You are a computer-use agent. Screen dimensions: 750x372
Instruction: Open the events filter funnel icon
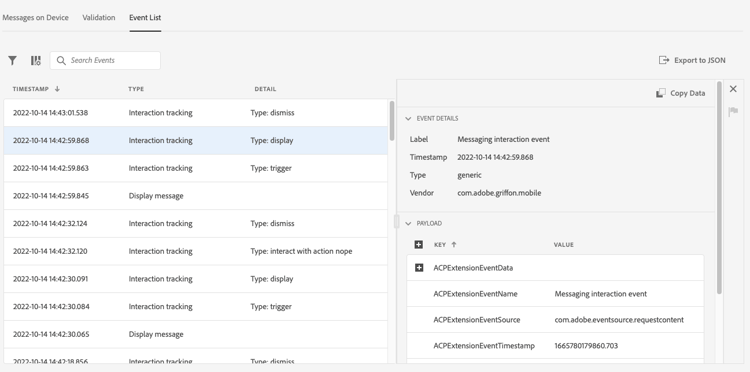[x=12, y=60]
